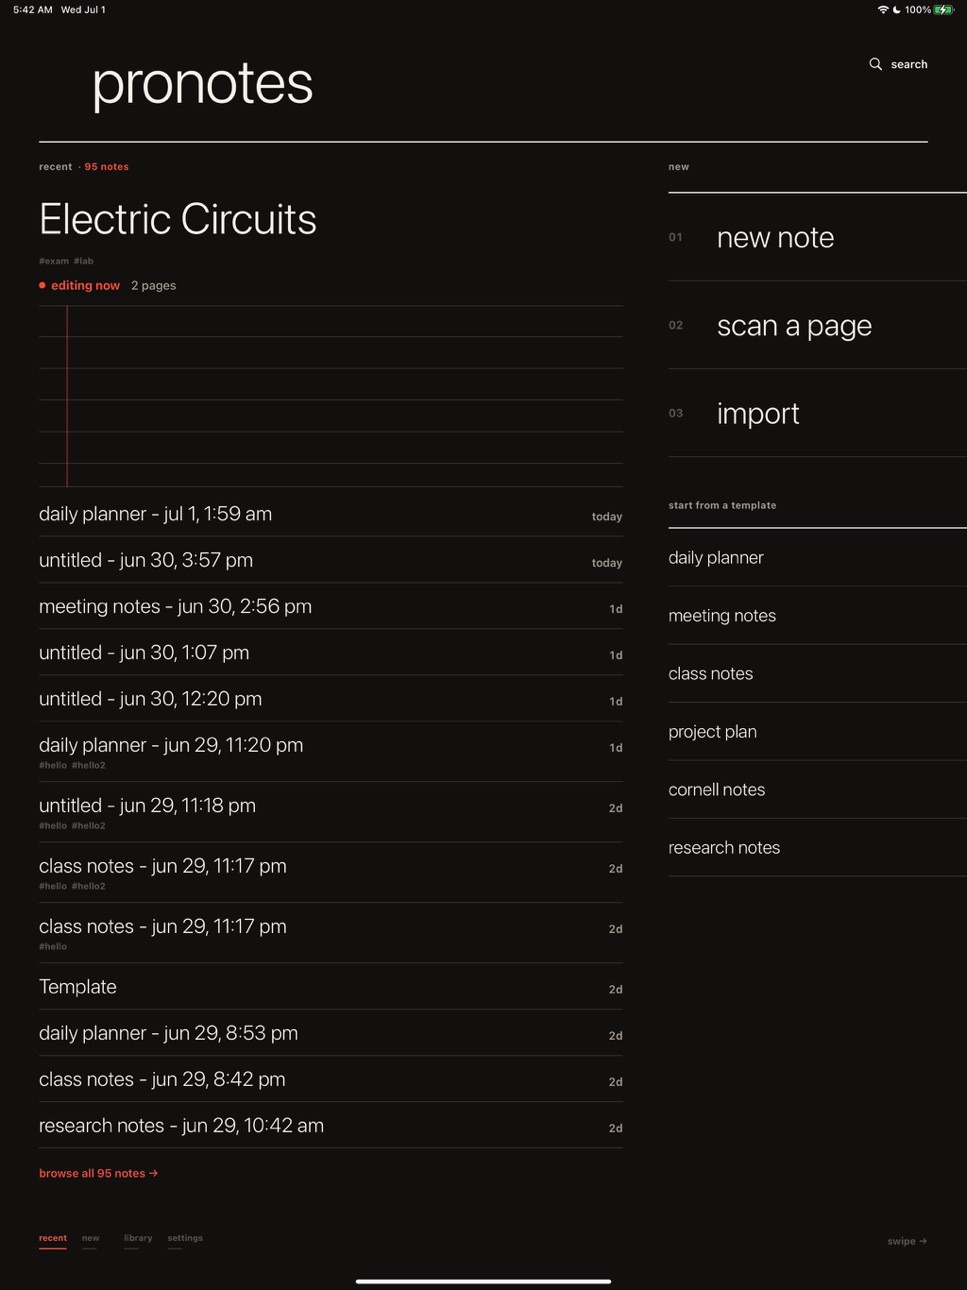Open class notes - jun 29, 8:42 pm

(331, 1079)
